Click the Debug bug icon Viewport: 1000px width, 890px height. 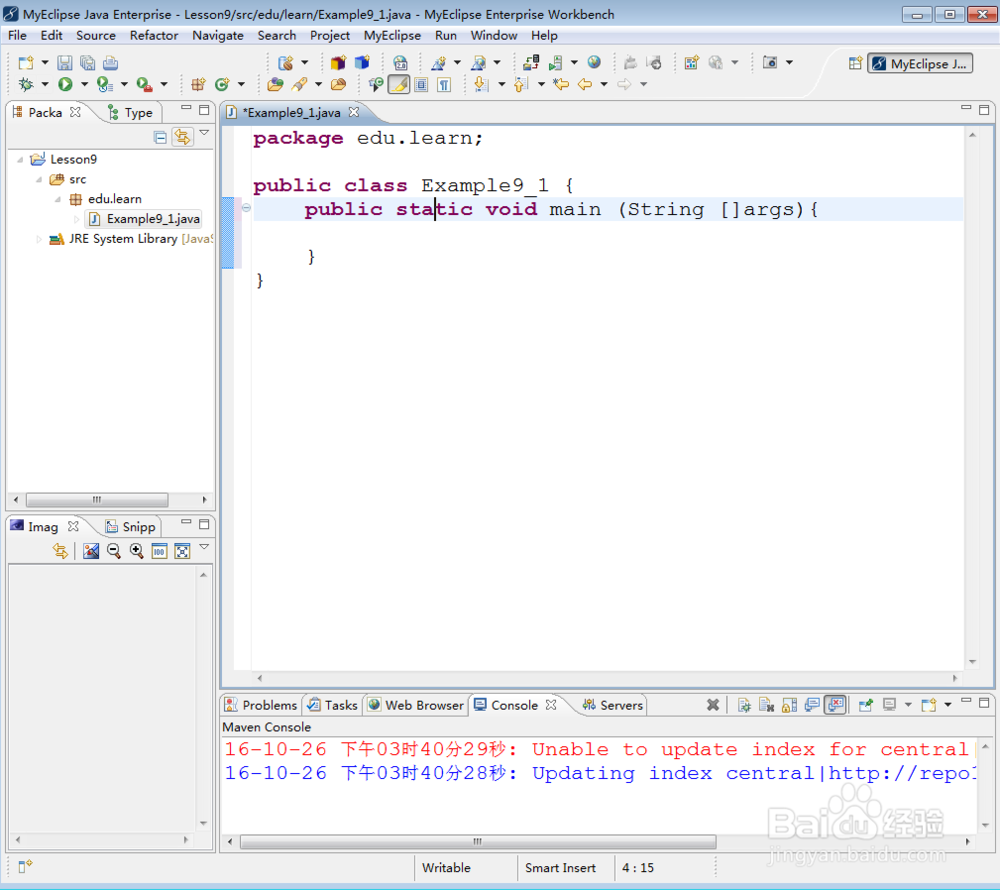(26, 84)
